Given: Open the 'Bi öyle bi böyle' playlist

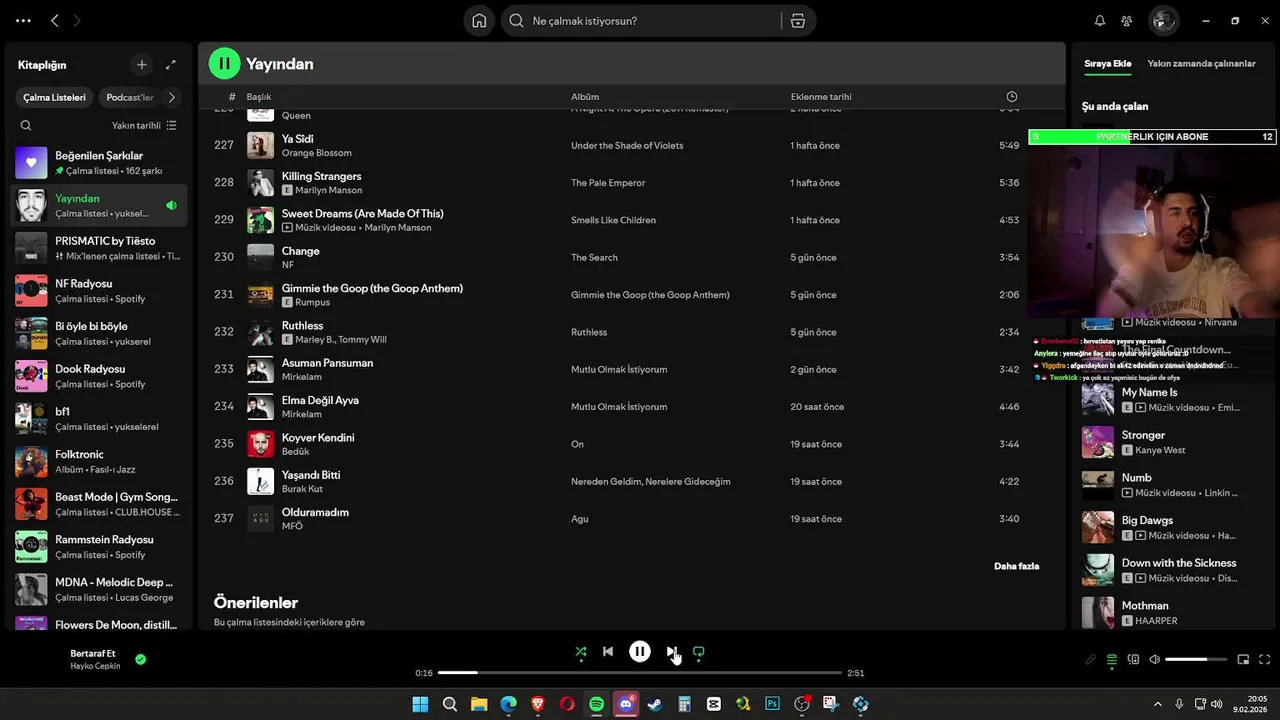Looking at the screenshot, I should [99, 333].
